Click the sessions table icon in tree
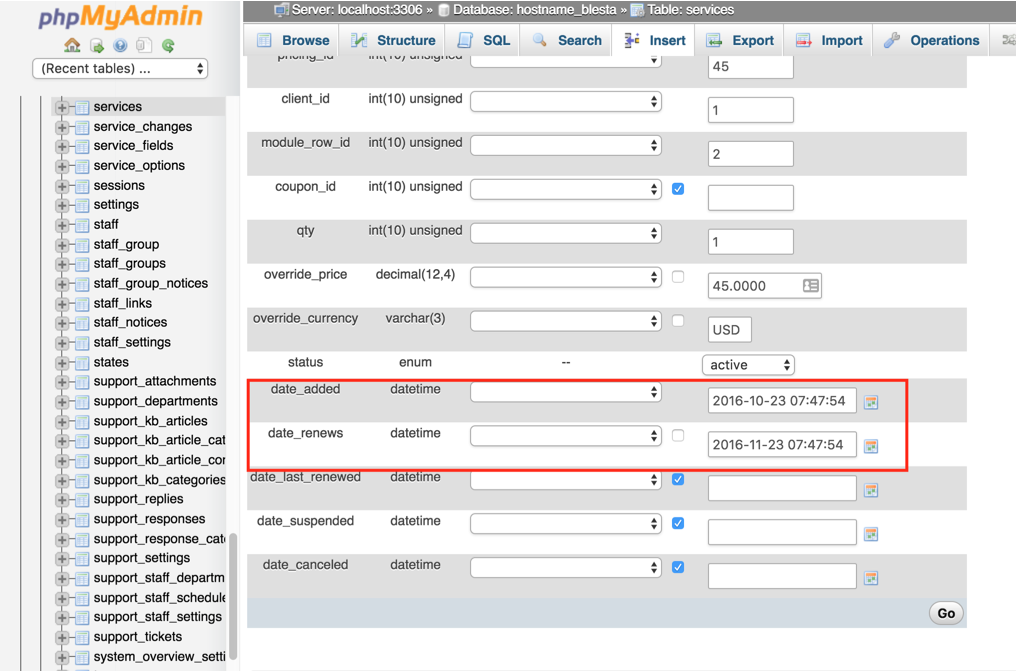 [82, 187]
